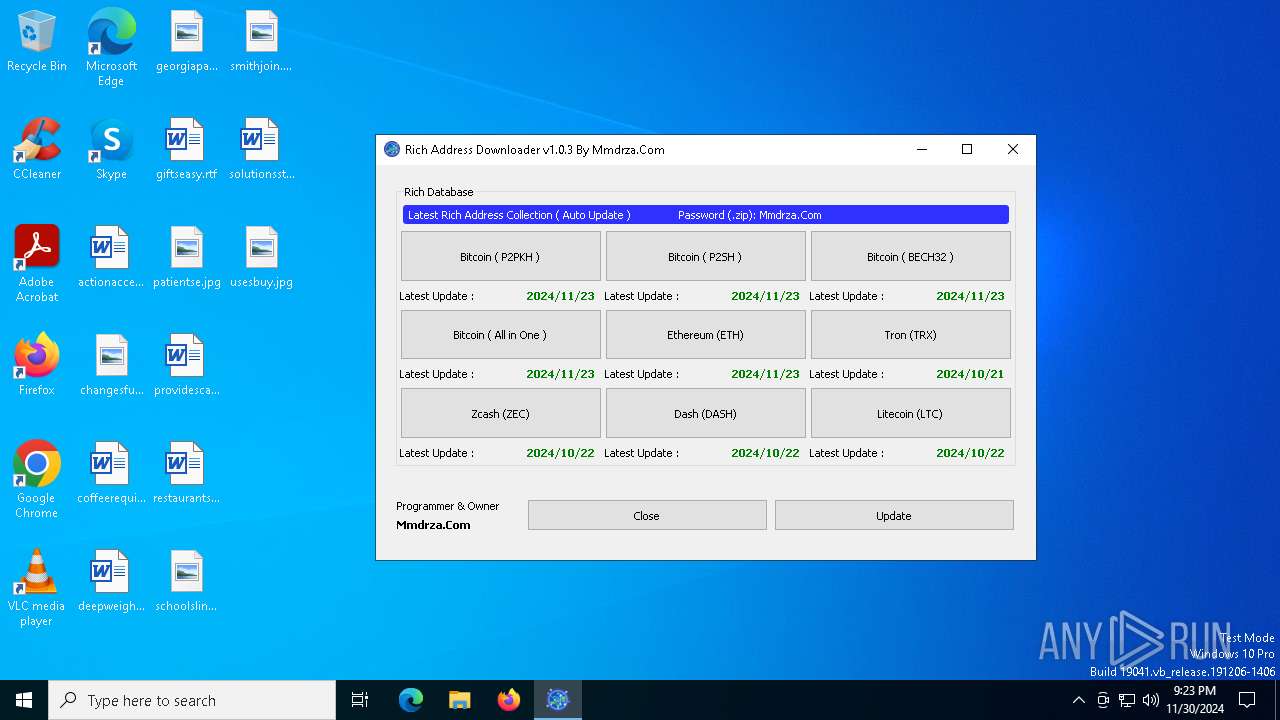Click the Latest Rich Address Collection banner
The height and width of the screenshot is (720, 1280).
click(x=705, y=215)
